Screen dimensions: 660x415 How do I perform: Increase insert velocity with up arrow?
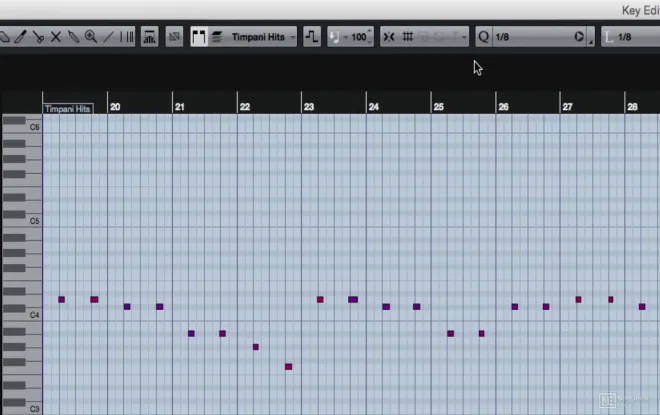370,32
